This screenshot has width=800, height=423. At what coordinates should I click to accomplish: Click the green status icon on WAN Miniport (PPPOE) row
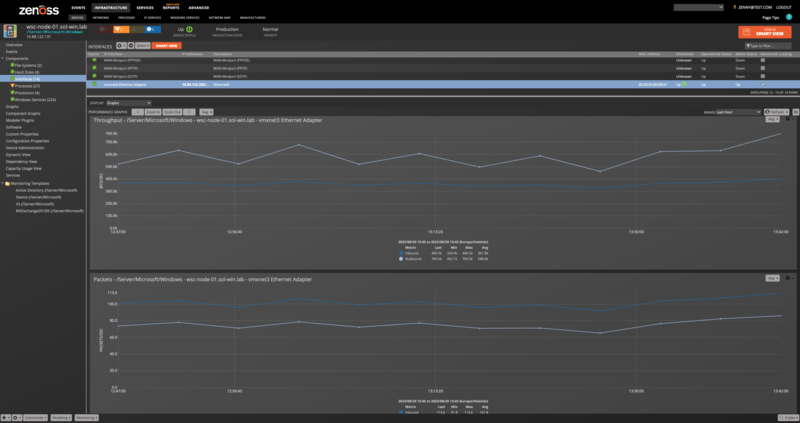point(94,60)
